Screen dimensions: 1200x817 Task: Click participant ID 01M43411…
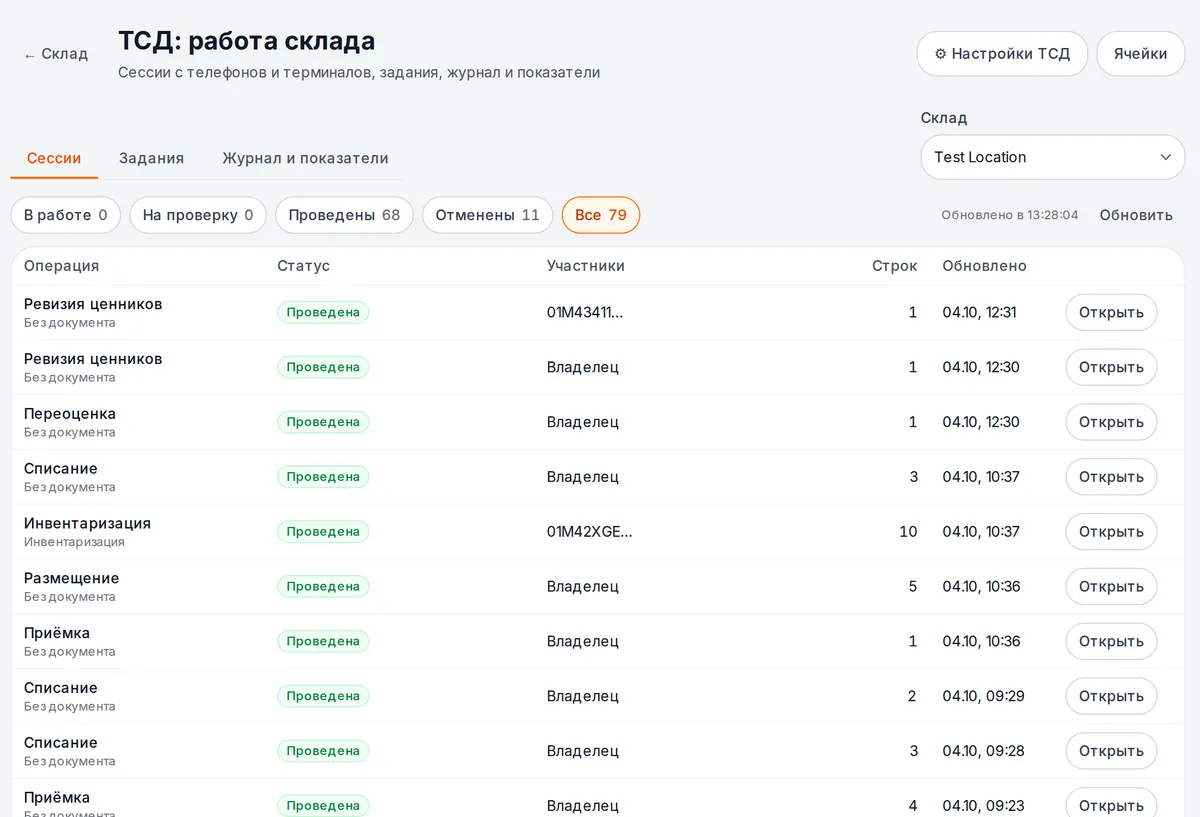tap(585, 312)
